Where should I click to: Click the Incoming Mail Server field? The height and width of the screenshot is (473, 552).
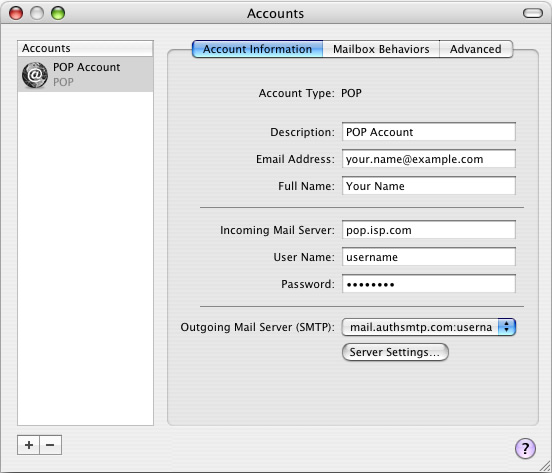click(x=429, y=230)
